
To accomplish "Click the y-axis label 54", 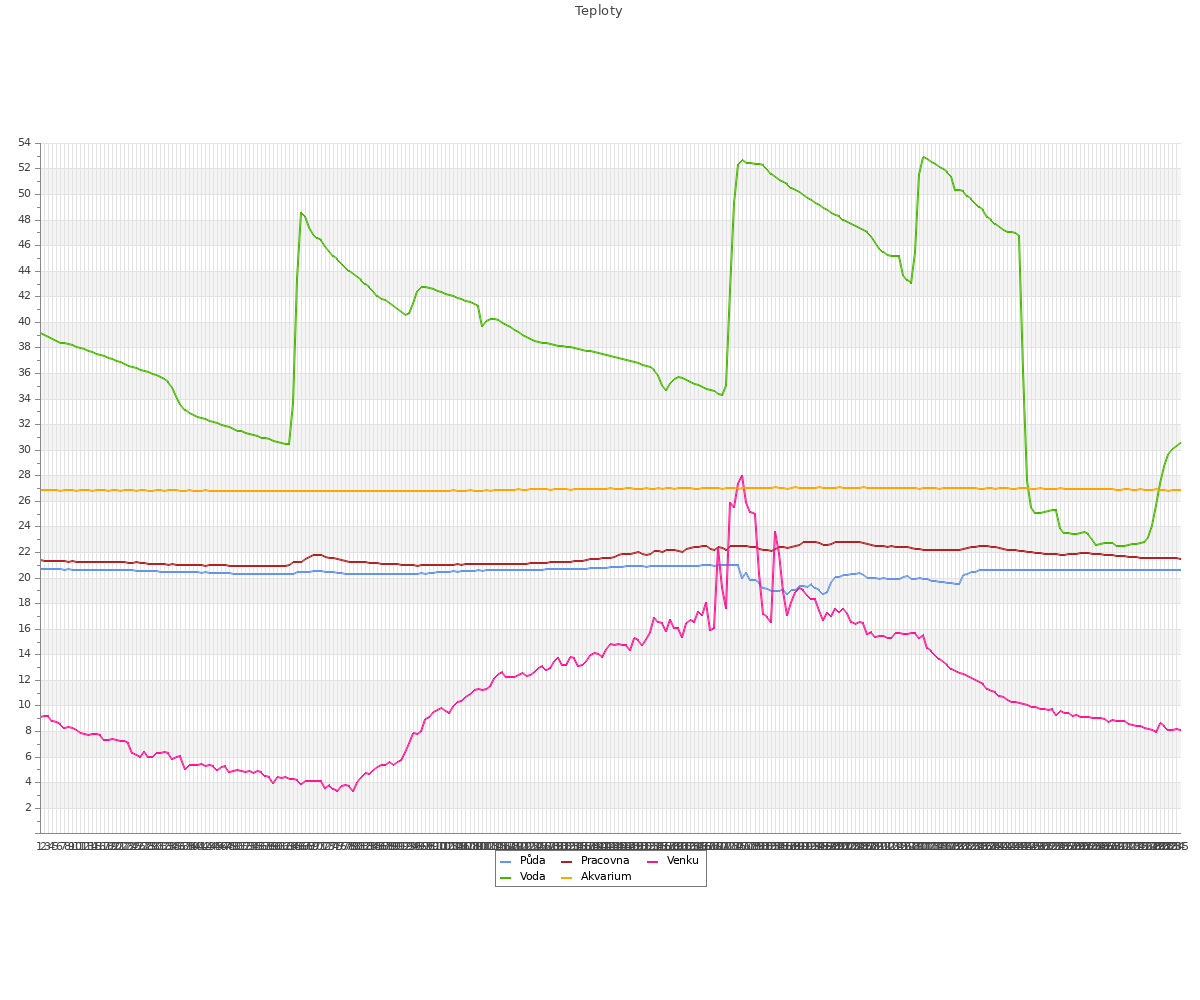I will pos(25,143).
